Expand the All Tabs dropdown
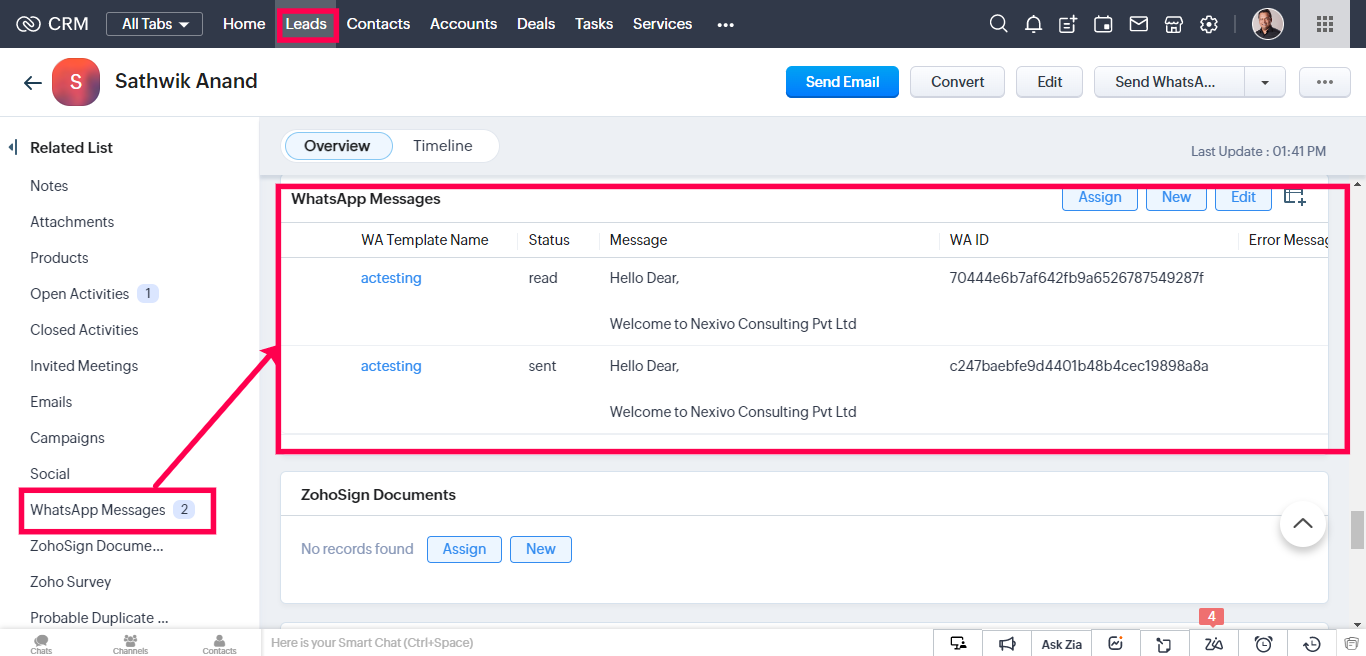 [x=154, y=24]
